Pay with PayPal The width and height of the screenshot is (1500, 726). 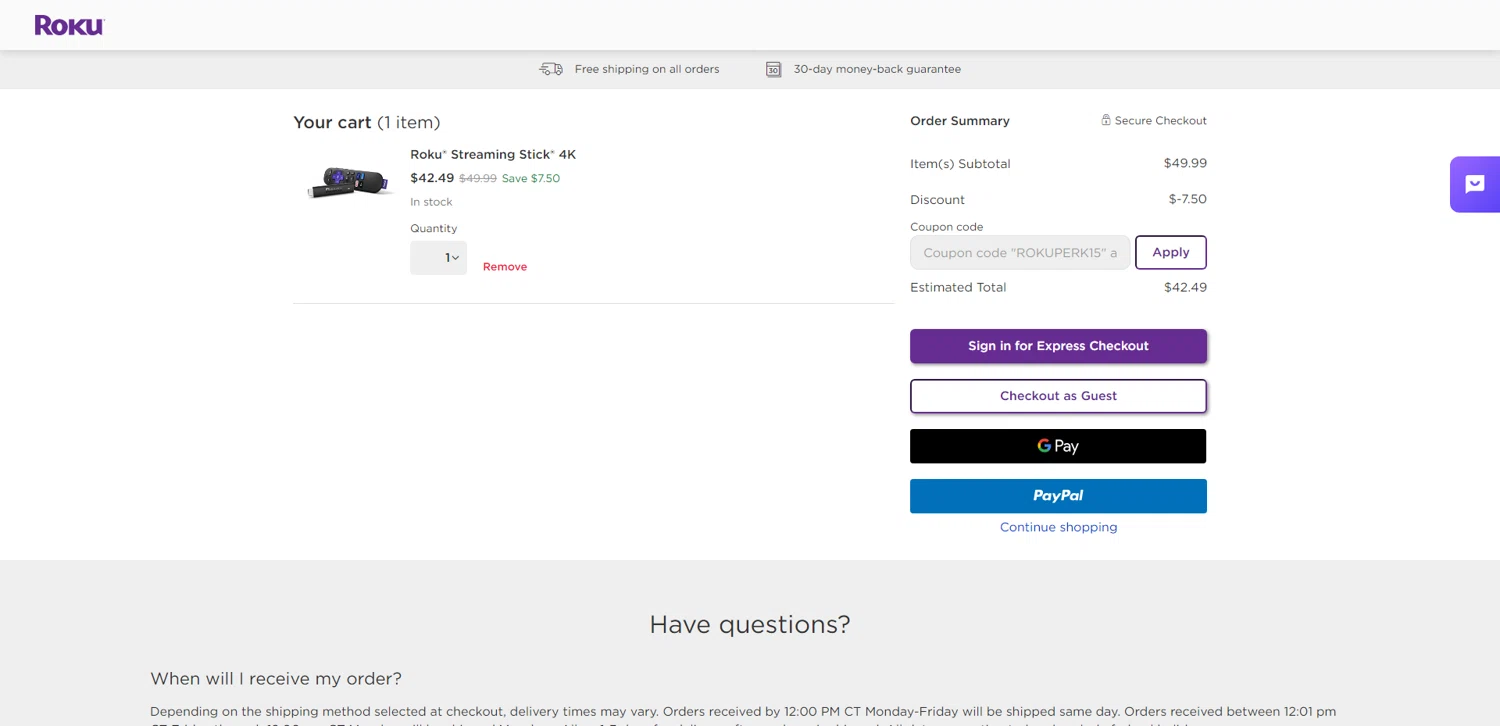(1058, 496)
